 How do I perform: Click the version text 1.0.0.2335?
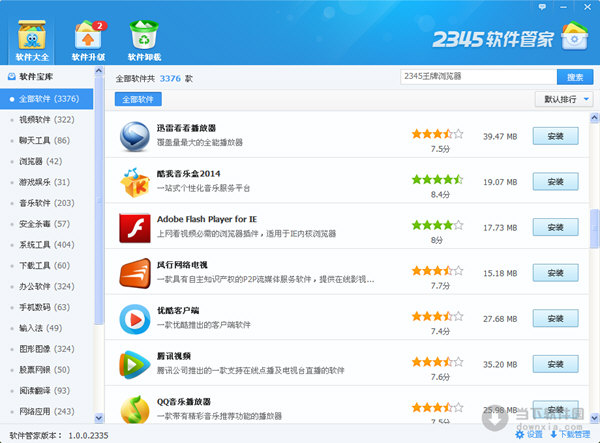pyautogui.click(x=88, y=435)
